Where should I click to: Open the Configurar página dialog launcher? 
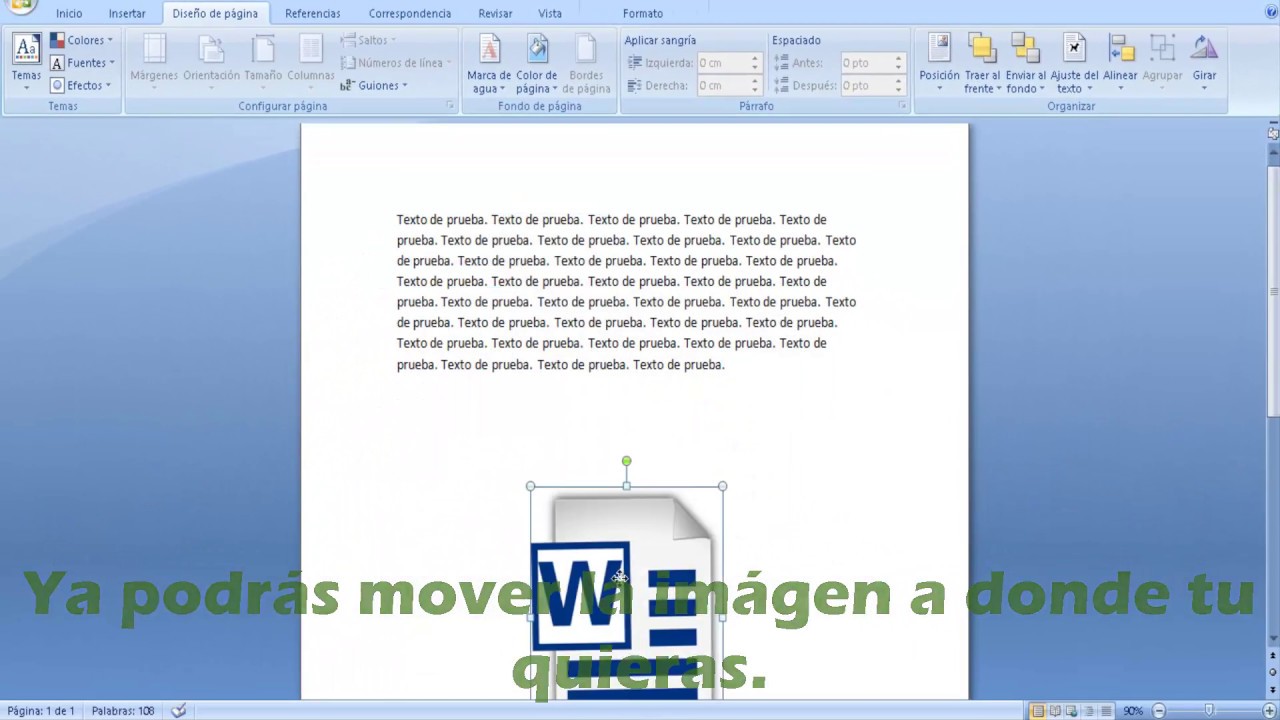coord(450,106)
